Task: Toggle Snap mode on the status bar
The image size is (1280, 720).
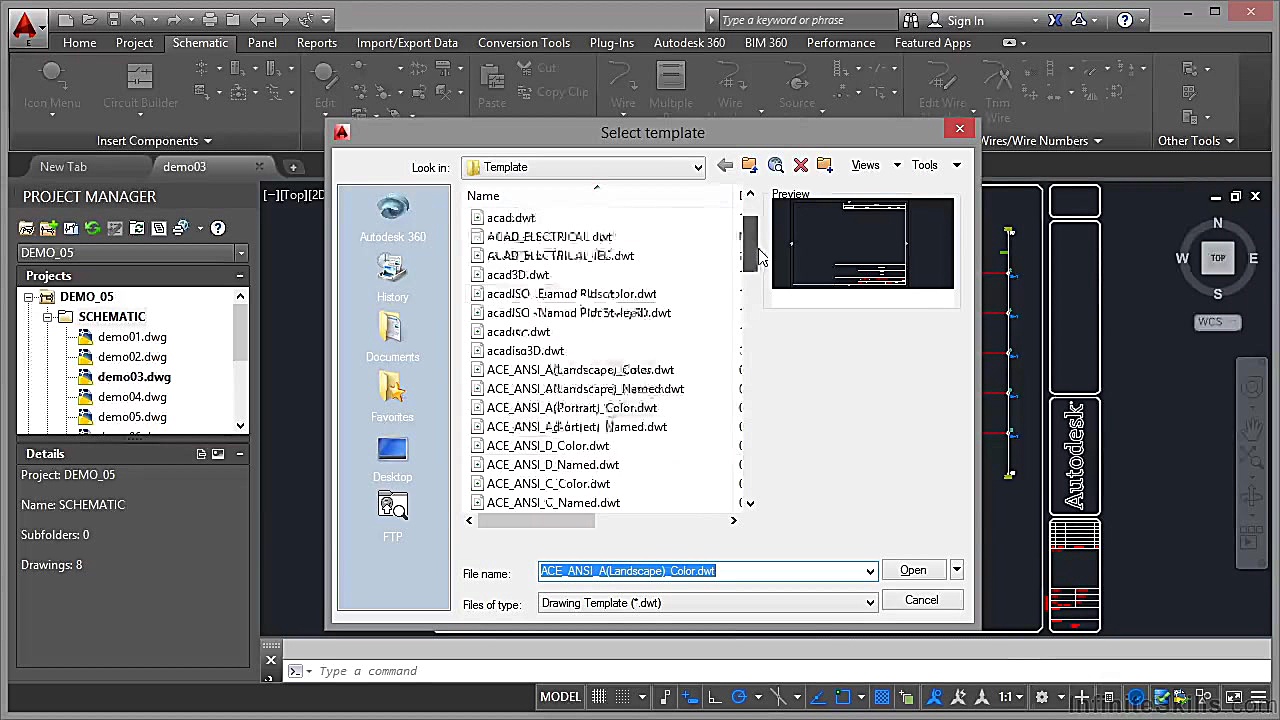Action: pyautogui.click(x=623, y=697)
